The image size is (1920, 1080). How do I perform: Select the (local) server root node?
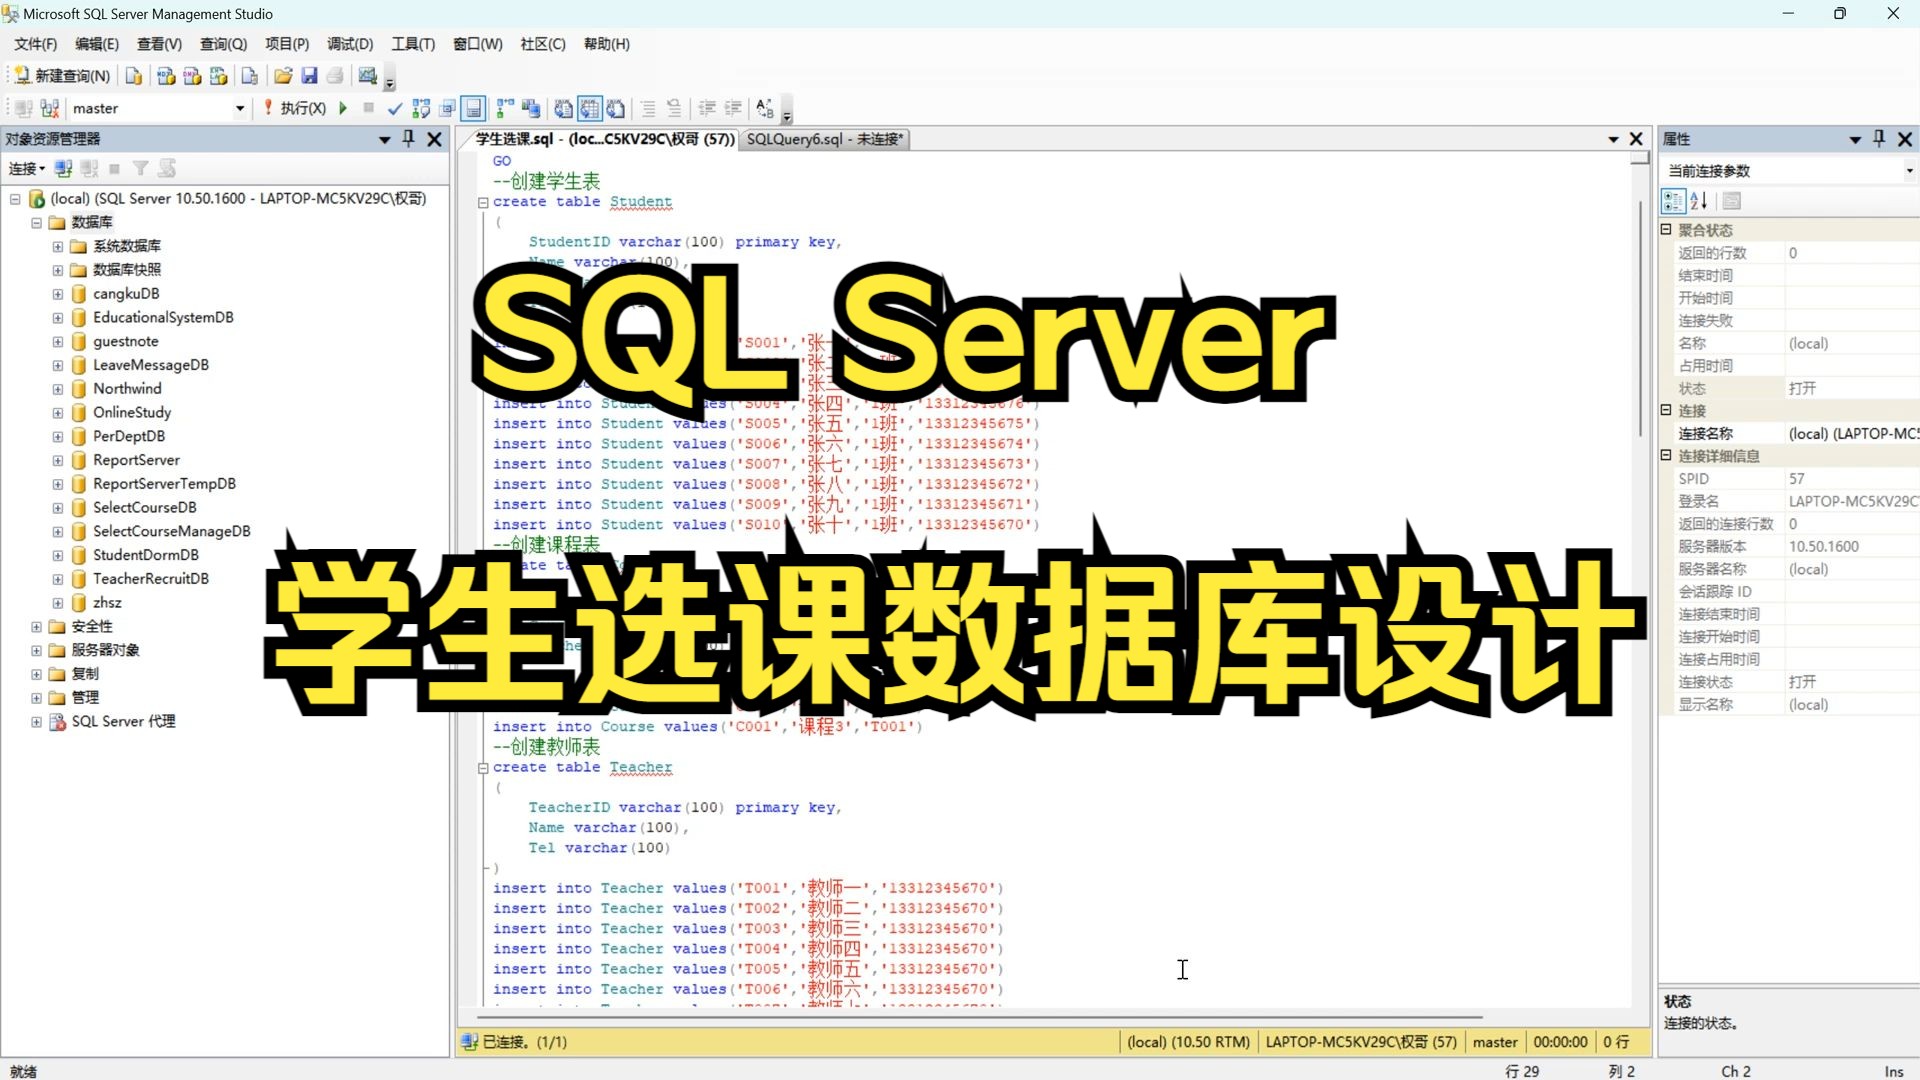(238, 199)
